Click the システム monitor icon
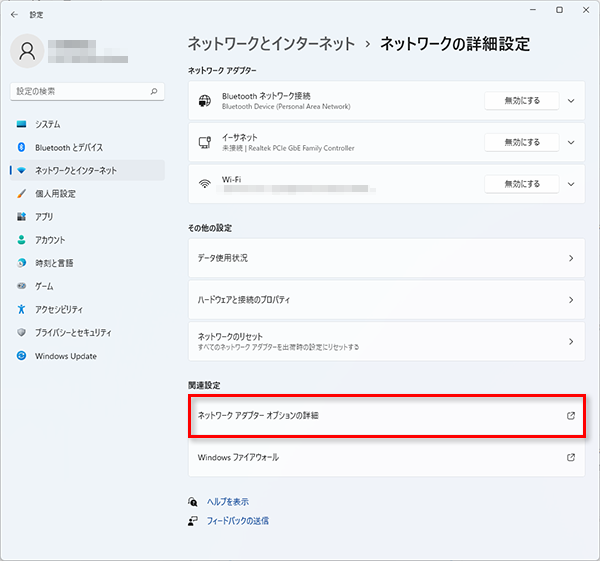This screenshot has height=561, width=600. [21, 124]
